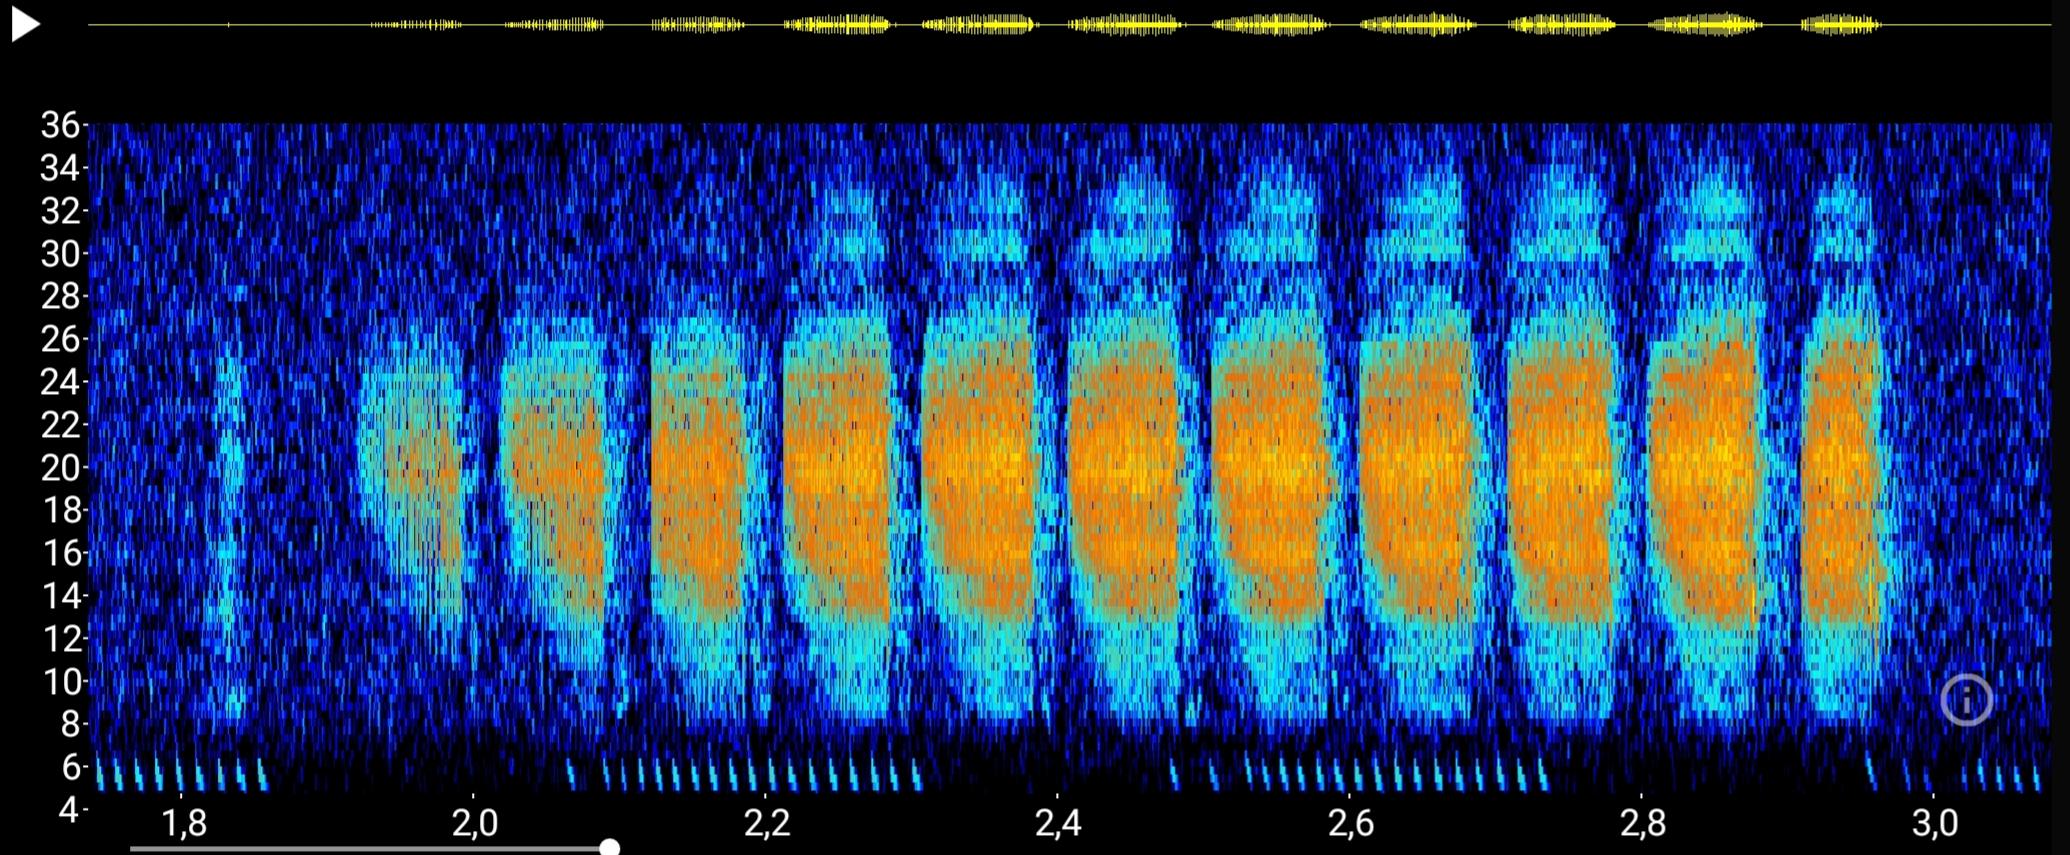The width and height of the screenshot is (2070, 855).
Task: Click the 28 frequency axis label
Action: (59, 296)
